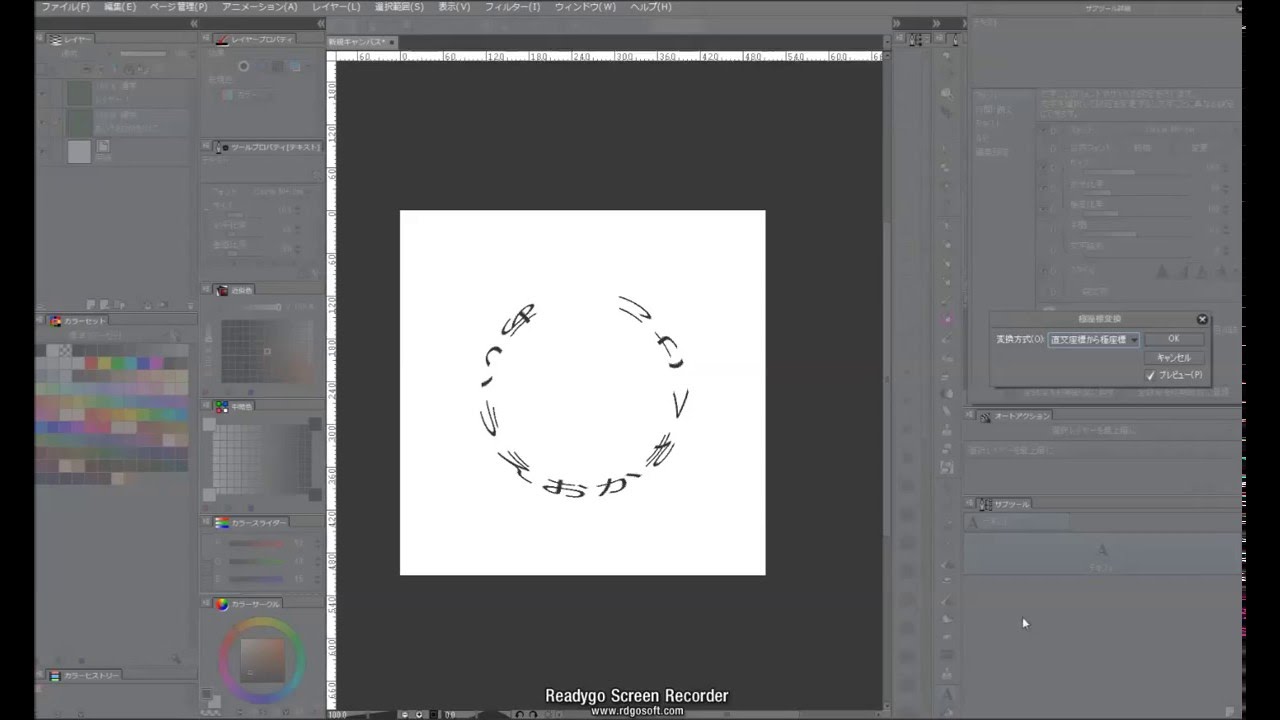Viewport: 1280px width, 720px height.
Task: Select the 中間色 palette tab
Action: (235, 407)
